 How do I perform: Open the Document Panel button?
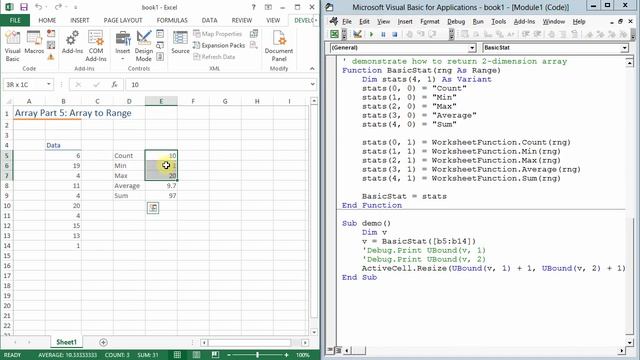(279, 46)
